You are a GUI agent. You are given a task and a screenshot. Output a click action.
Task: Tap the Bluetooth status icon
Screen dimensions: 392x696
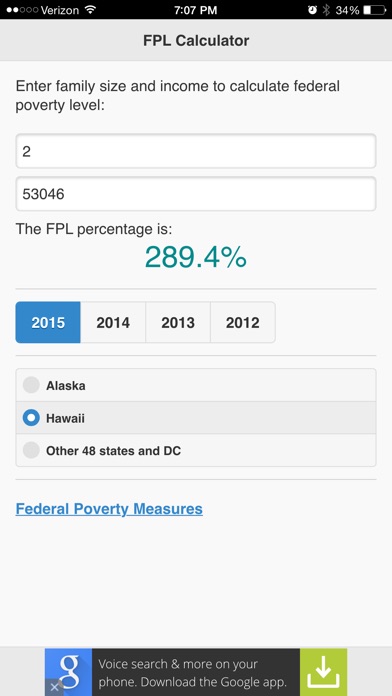[327, 10]
